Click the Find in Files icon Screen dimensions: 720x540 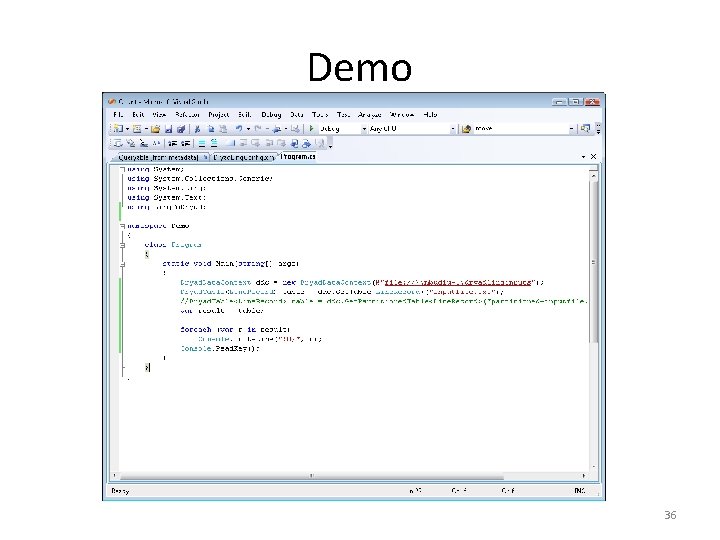[x=466, y=129]
